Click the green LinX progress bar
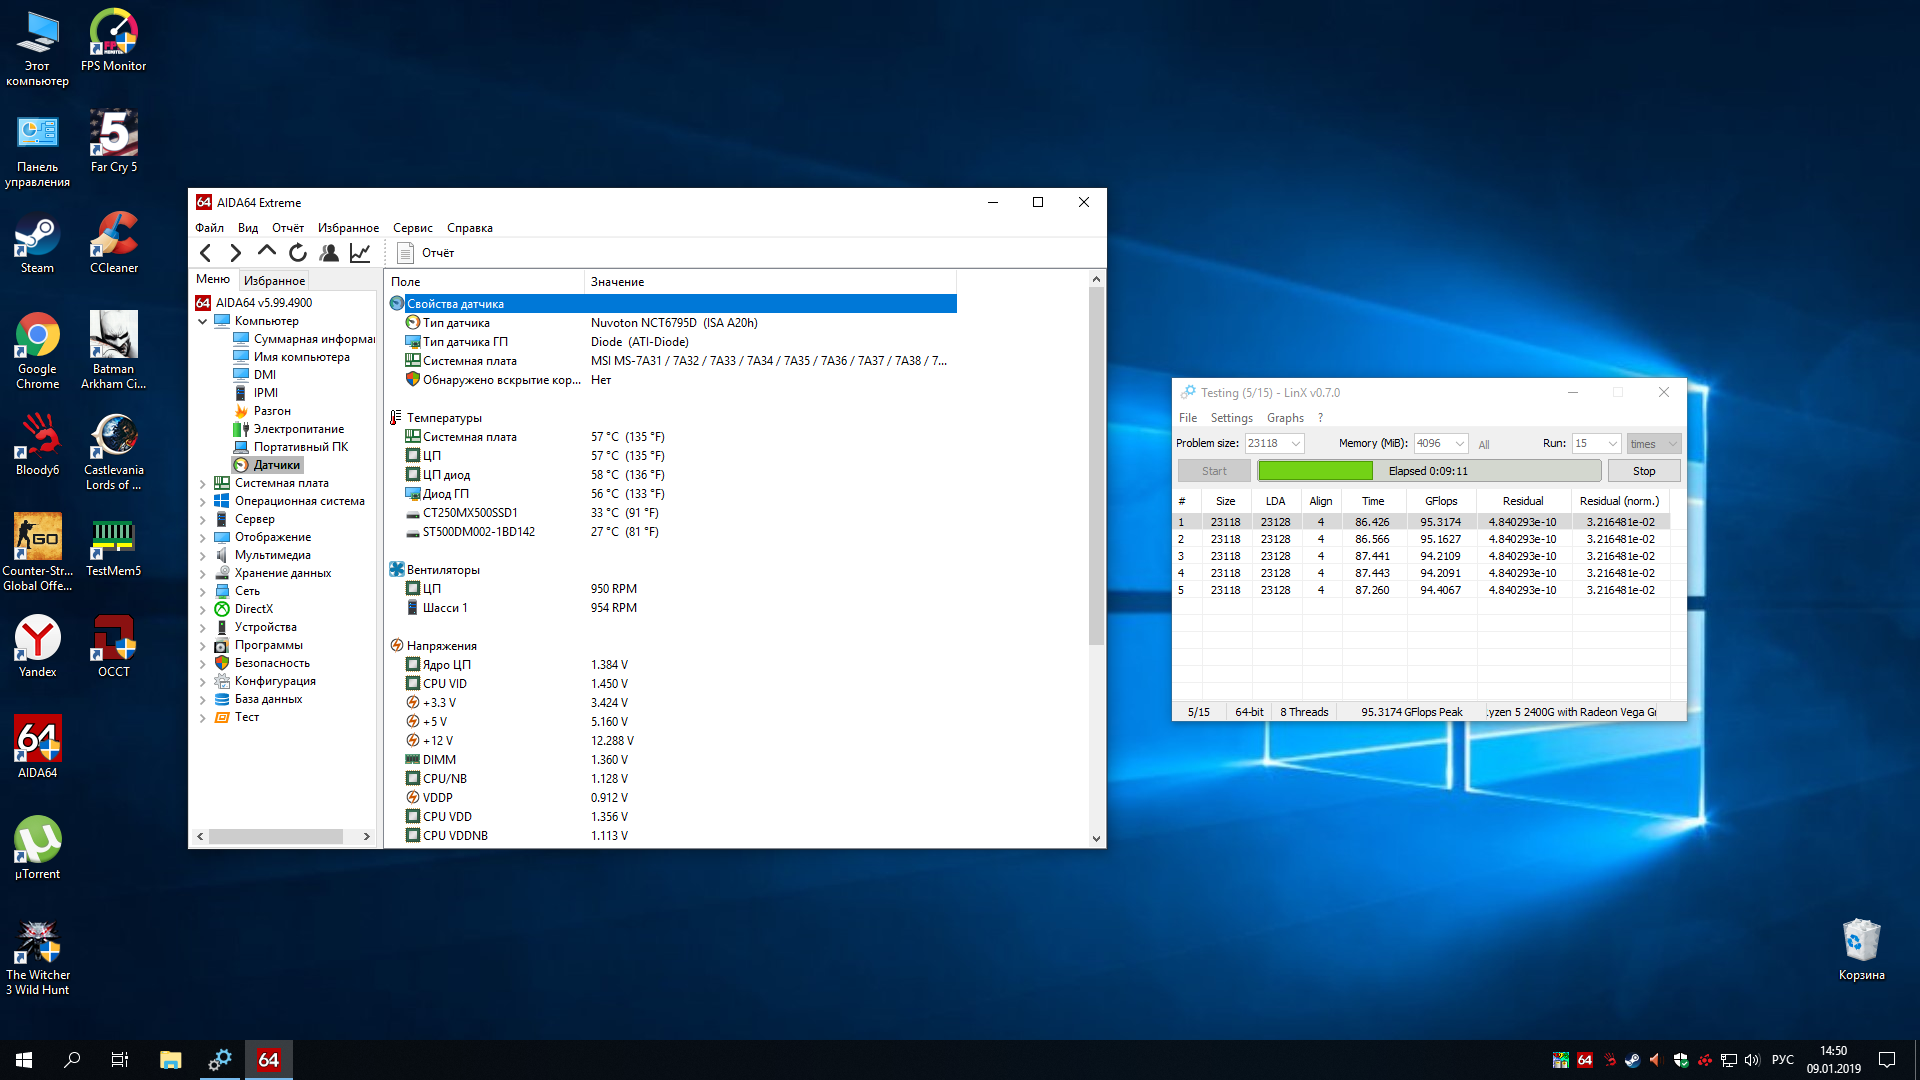The height and width of the screenshot is (1080, 1920). (x=1315, y=471)
